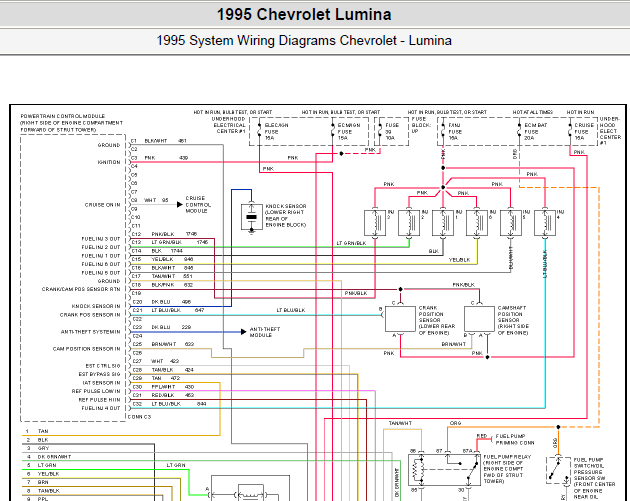Click the 'FUEL PUMP RELAY' description text
630x501 pixels.
tap(507, 469)
